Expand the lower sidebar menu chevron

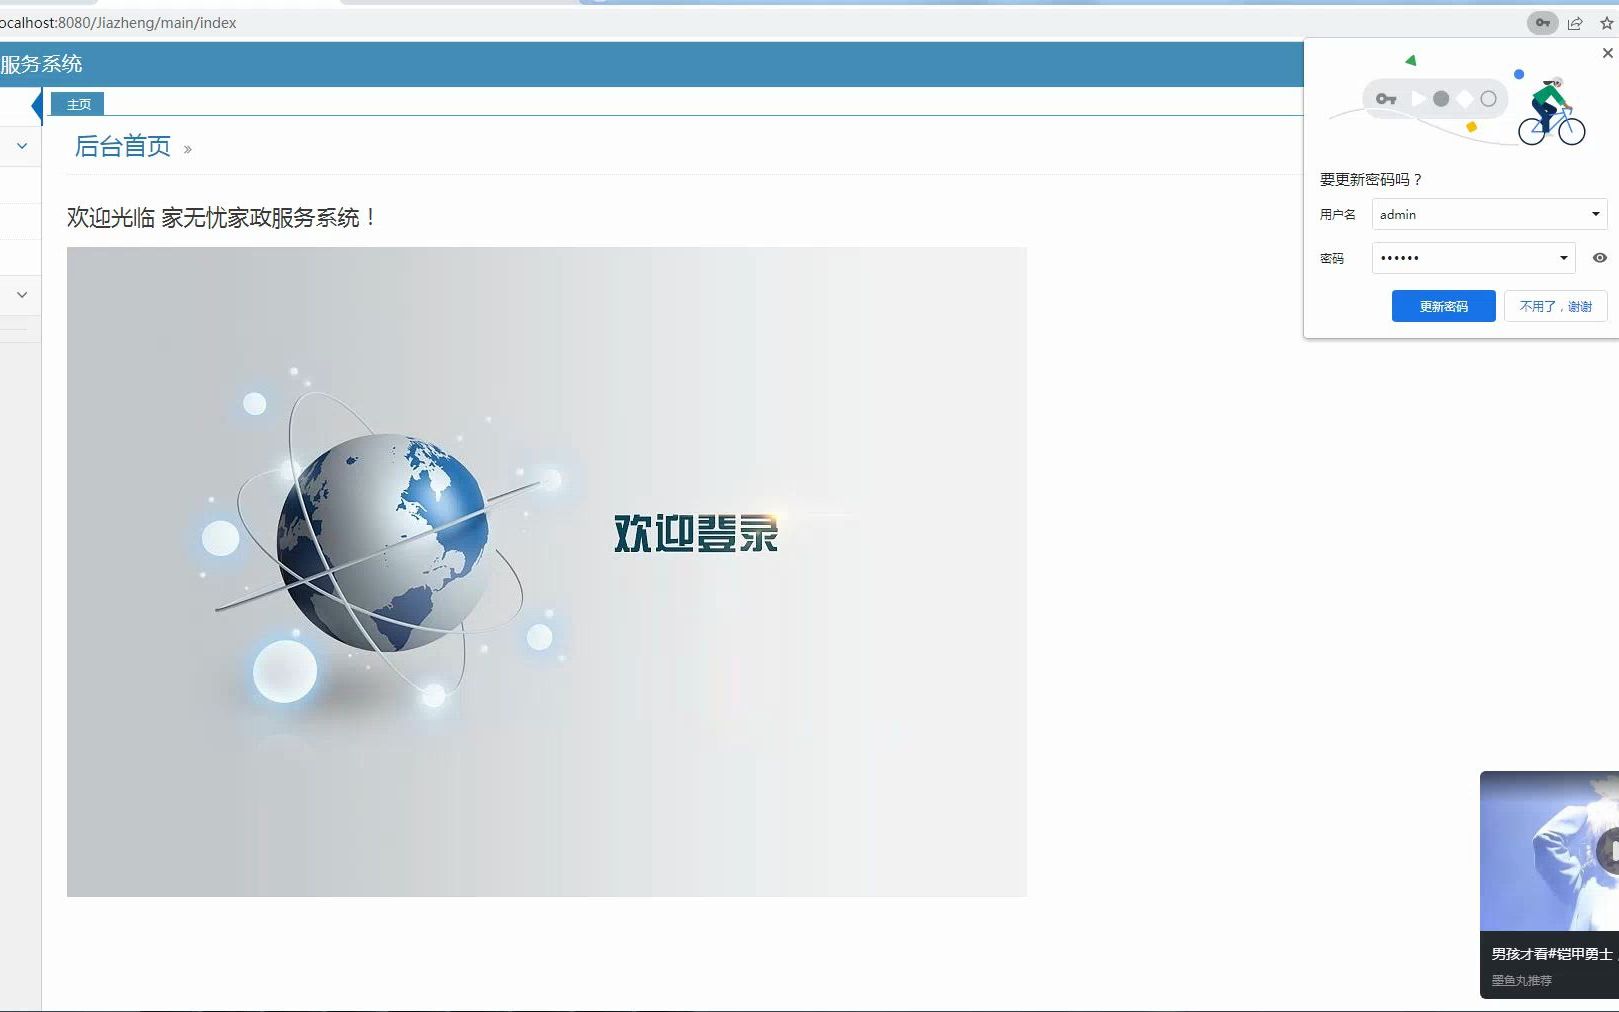click(21, 294)
